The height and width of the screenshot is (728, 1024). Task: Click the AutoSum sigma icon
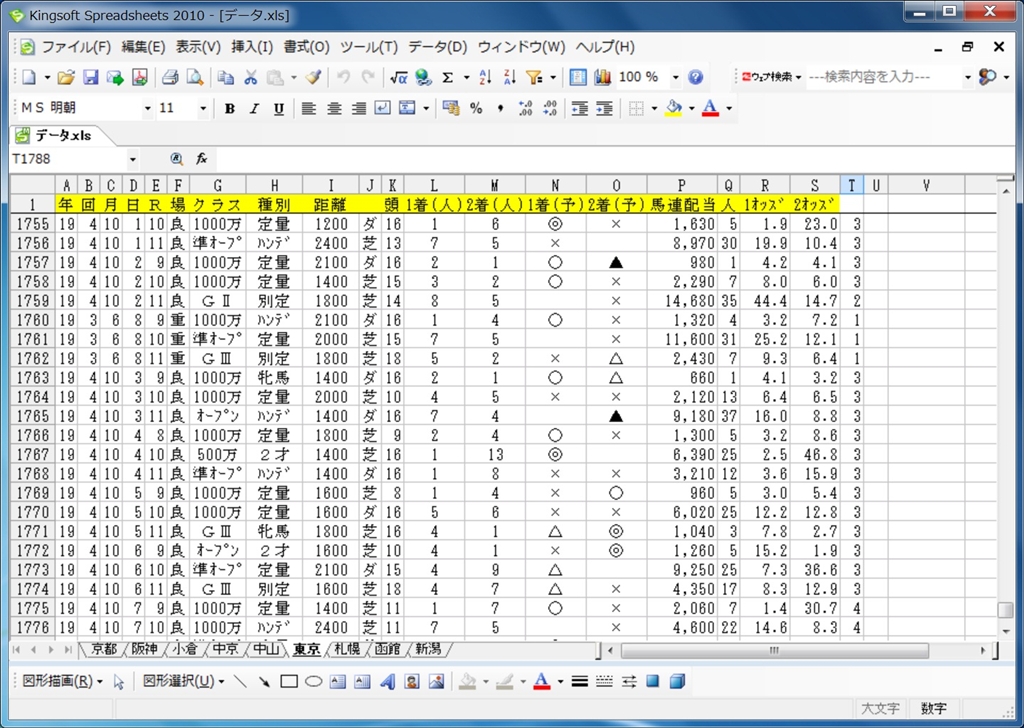pyautogui.click(x=447, y=77)
